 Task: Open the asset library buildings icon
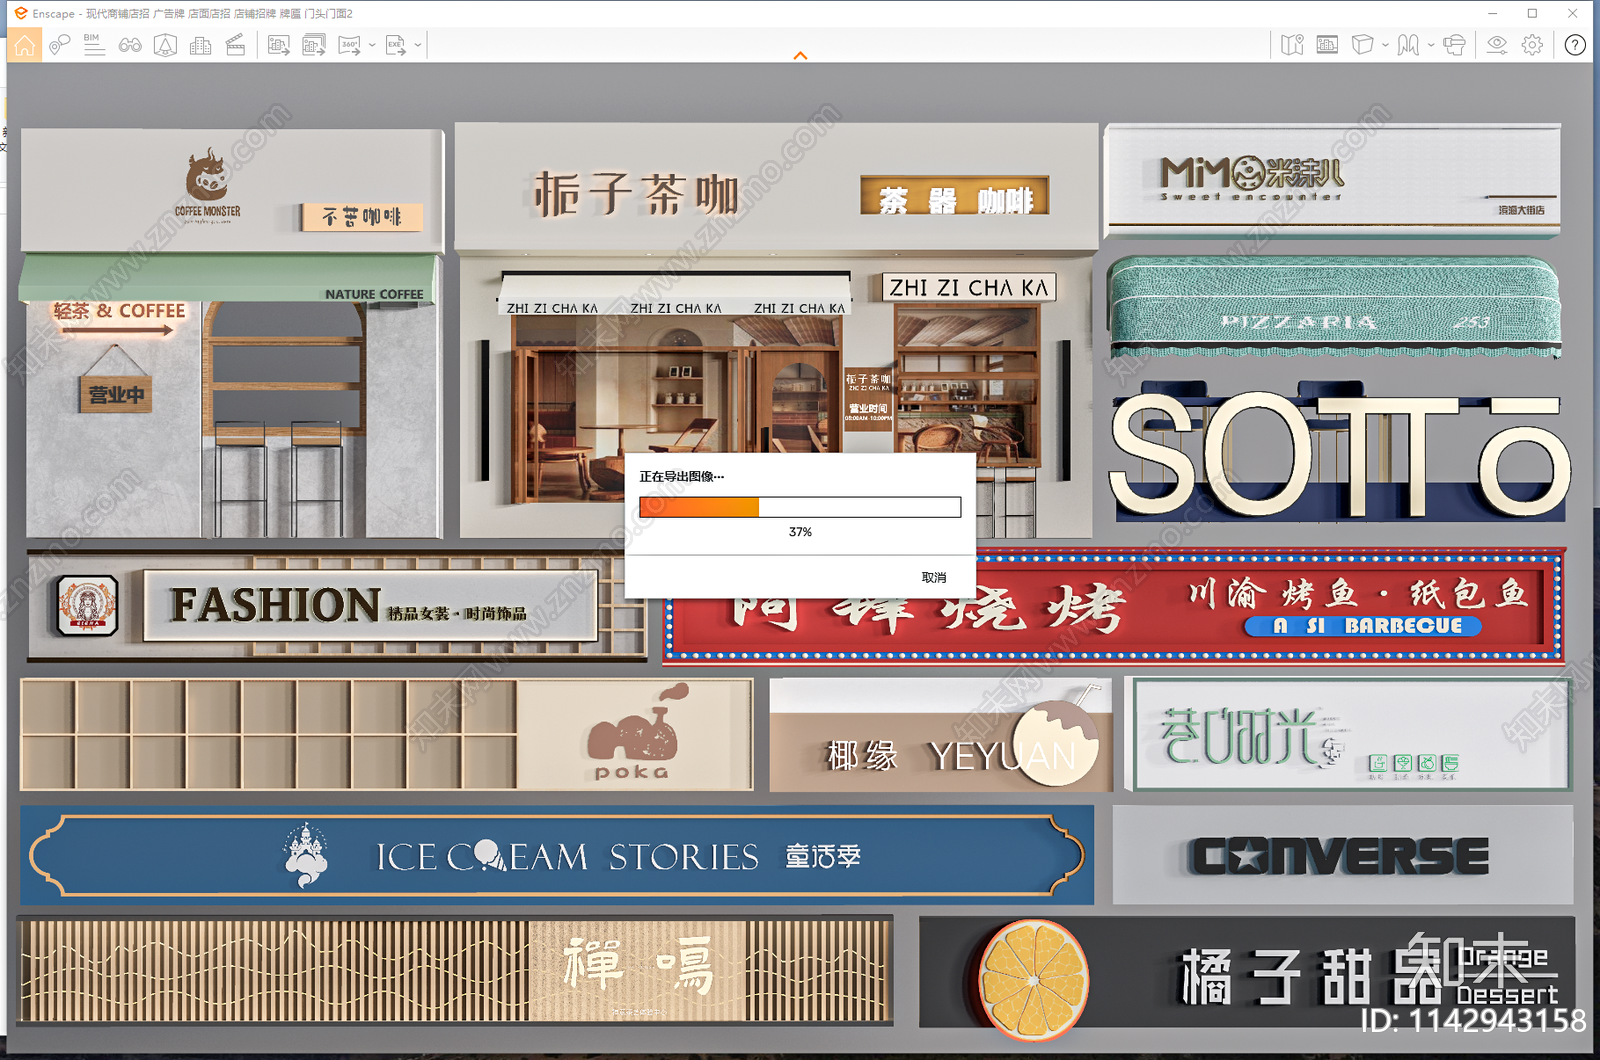coord(201,45)
